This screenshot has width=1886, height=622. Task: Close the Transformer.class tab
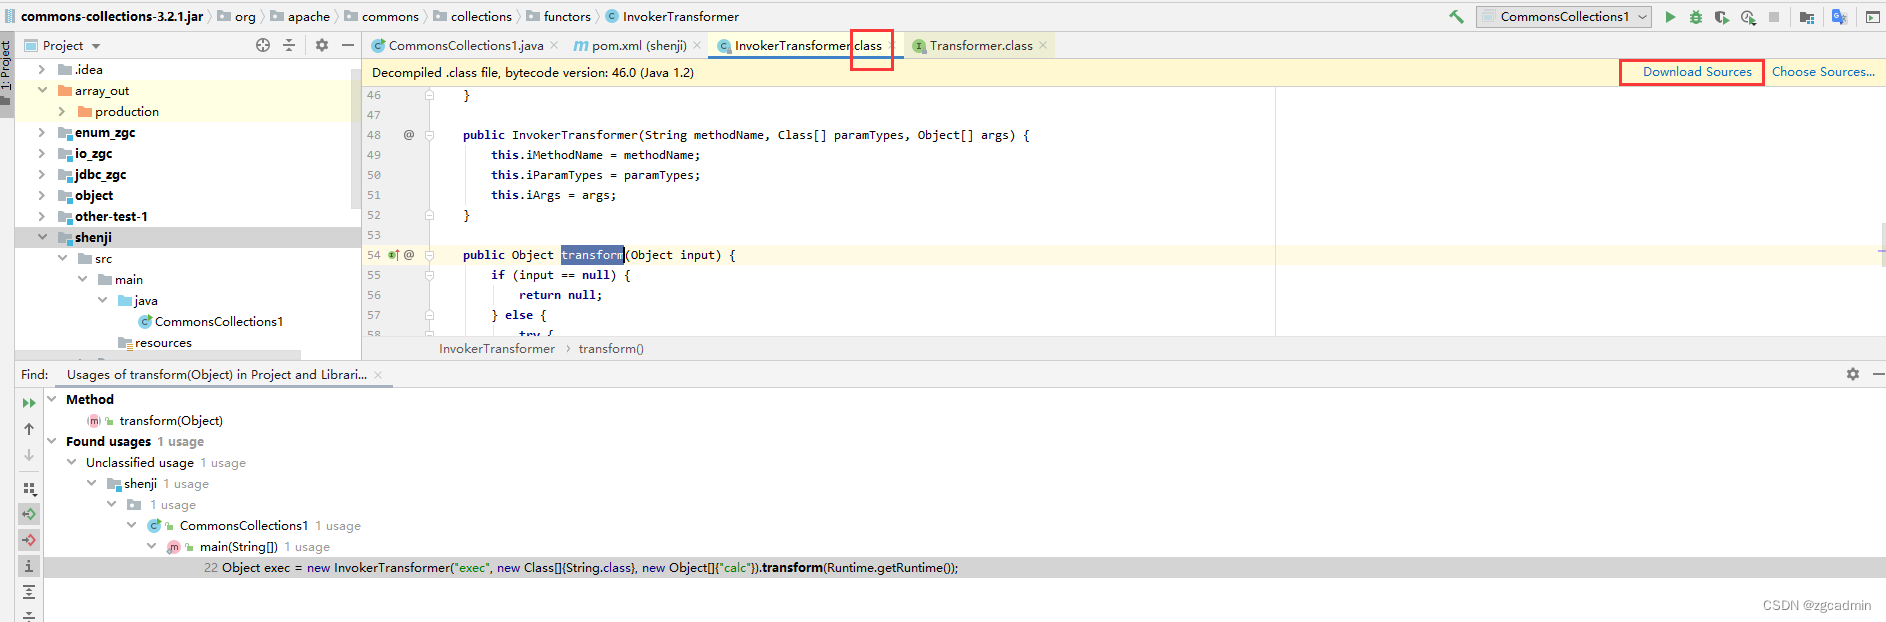coord(1043,45)
